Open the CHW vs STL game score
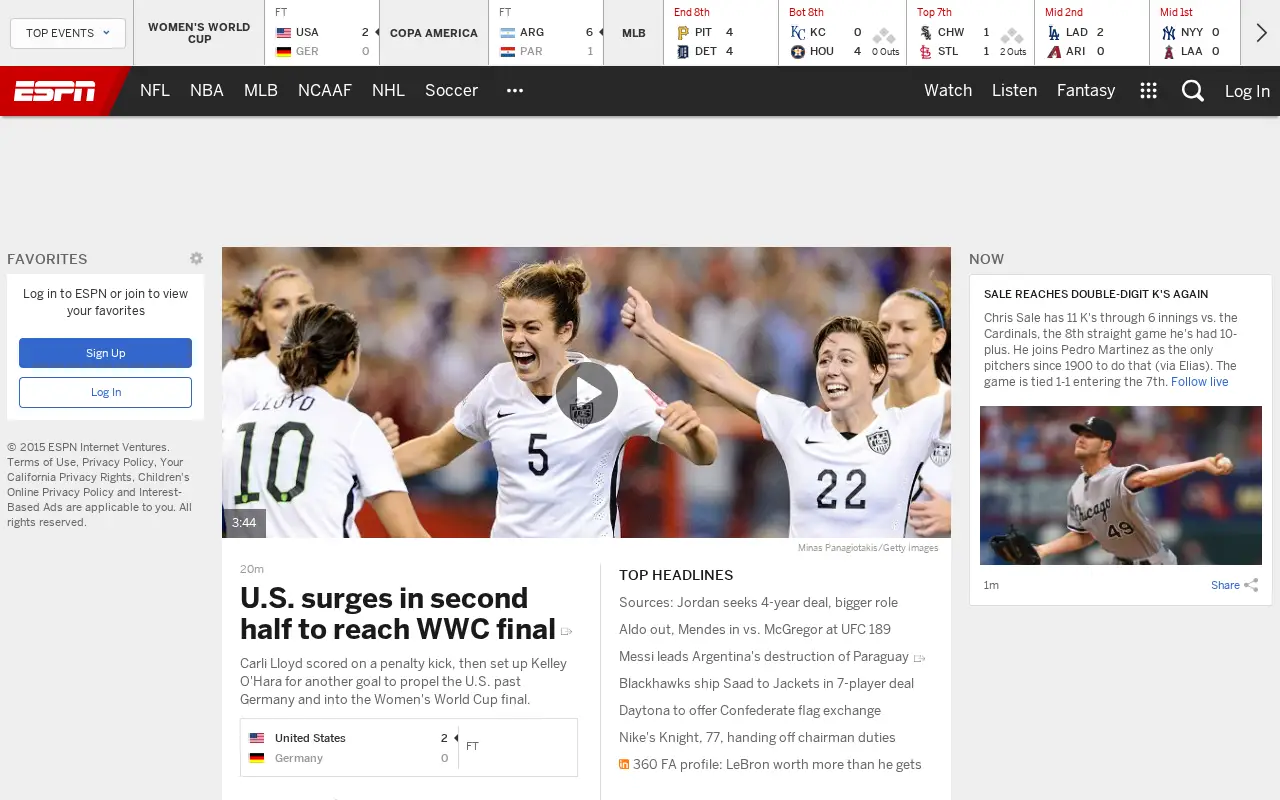 pyautogui.click(x=971, y=33)
